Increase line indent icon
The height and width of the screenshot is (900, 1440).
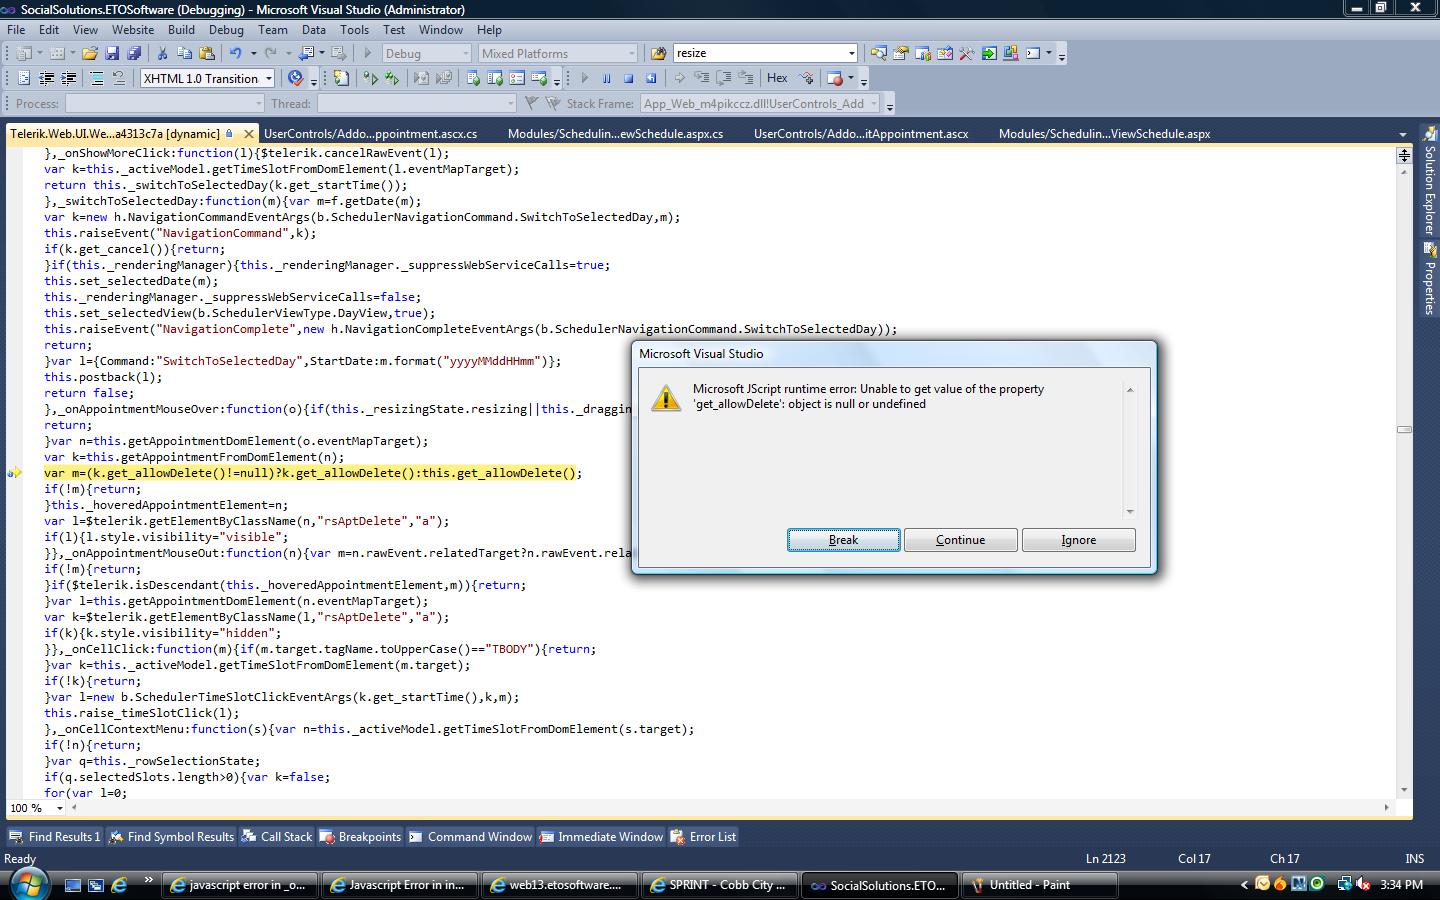[68, 78]
